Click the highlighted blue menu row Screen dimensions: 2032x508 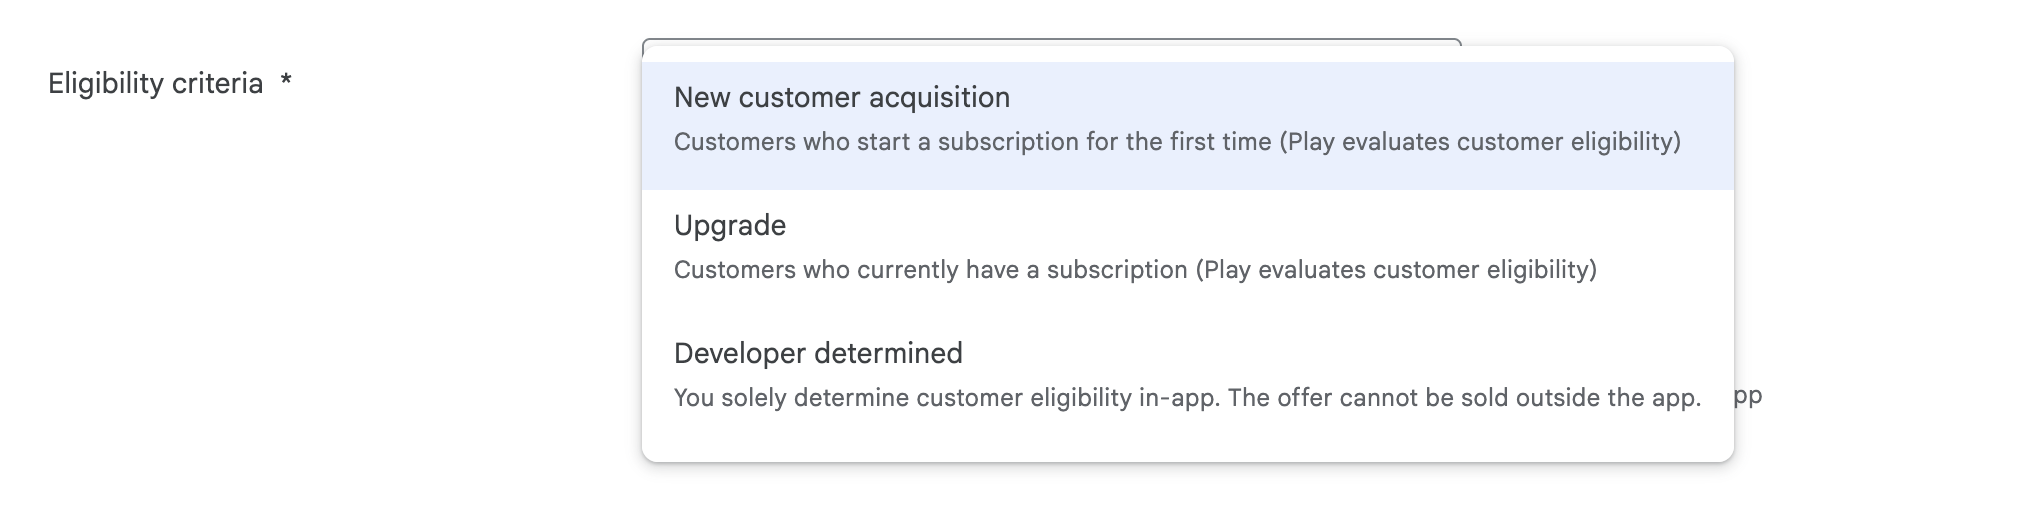coord(1187,125)
